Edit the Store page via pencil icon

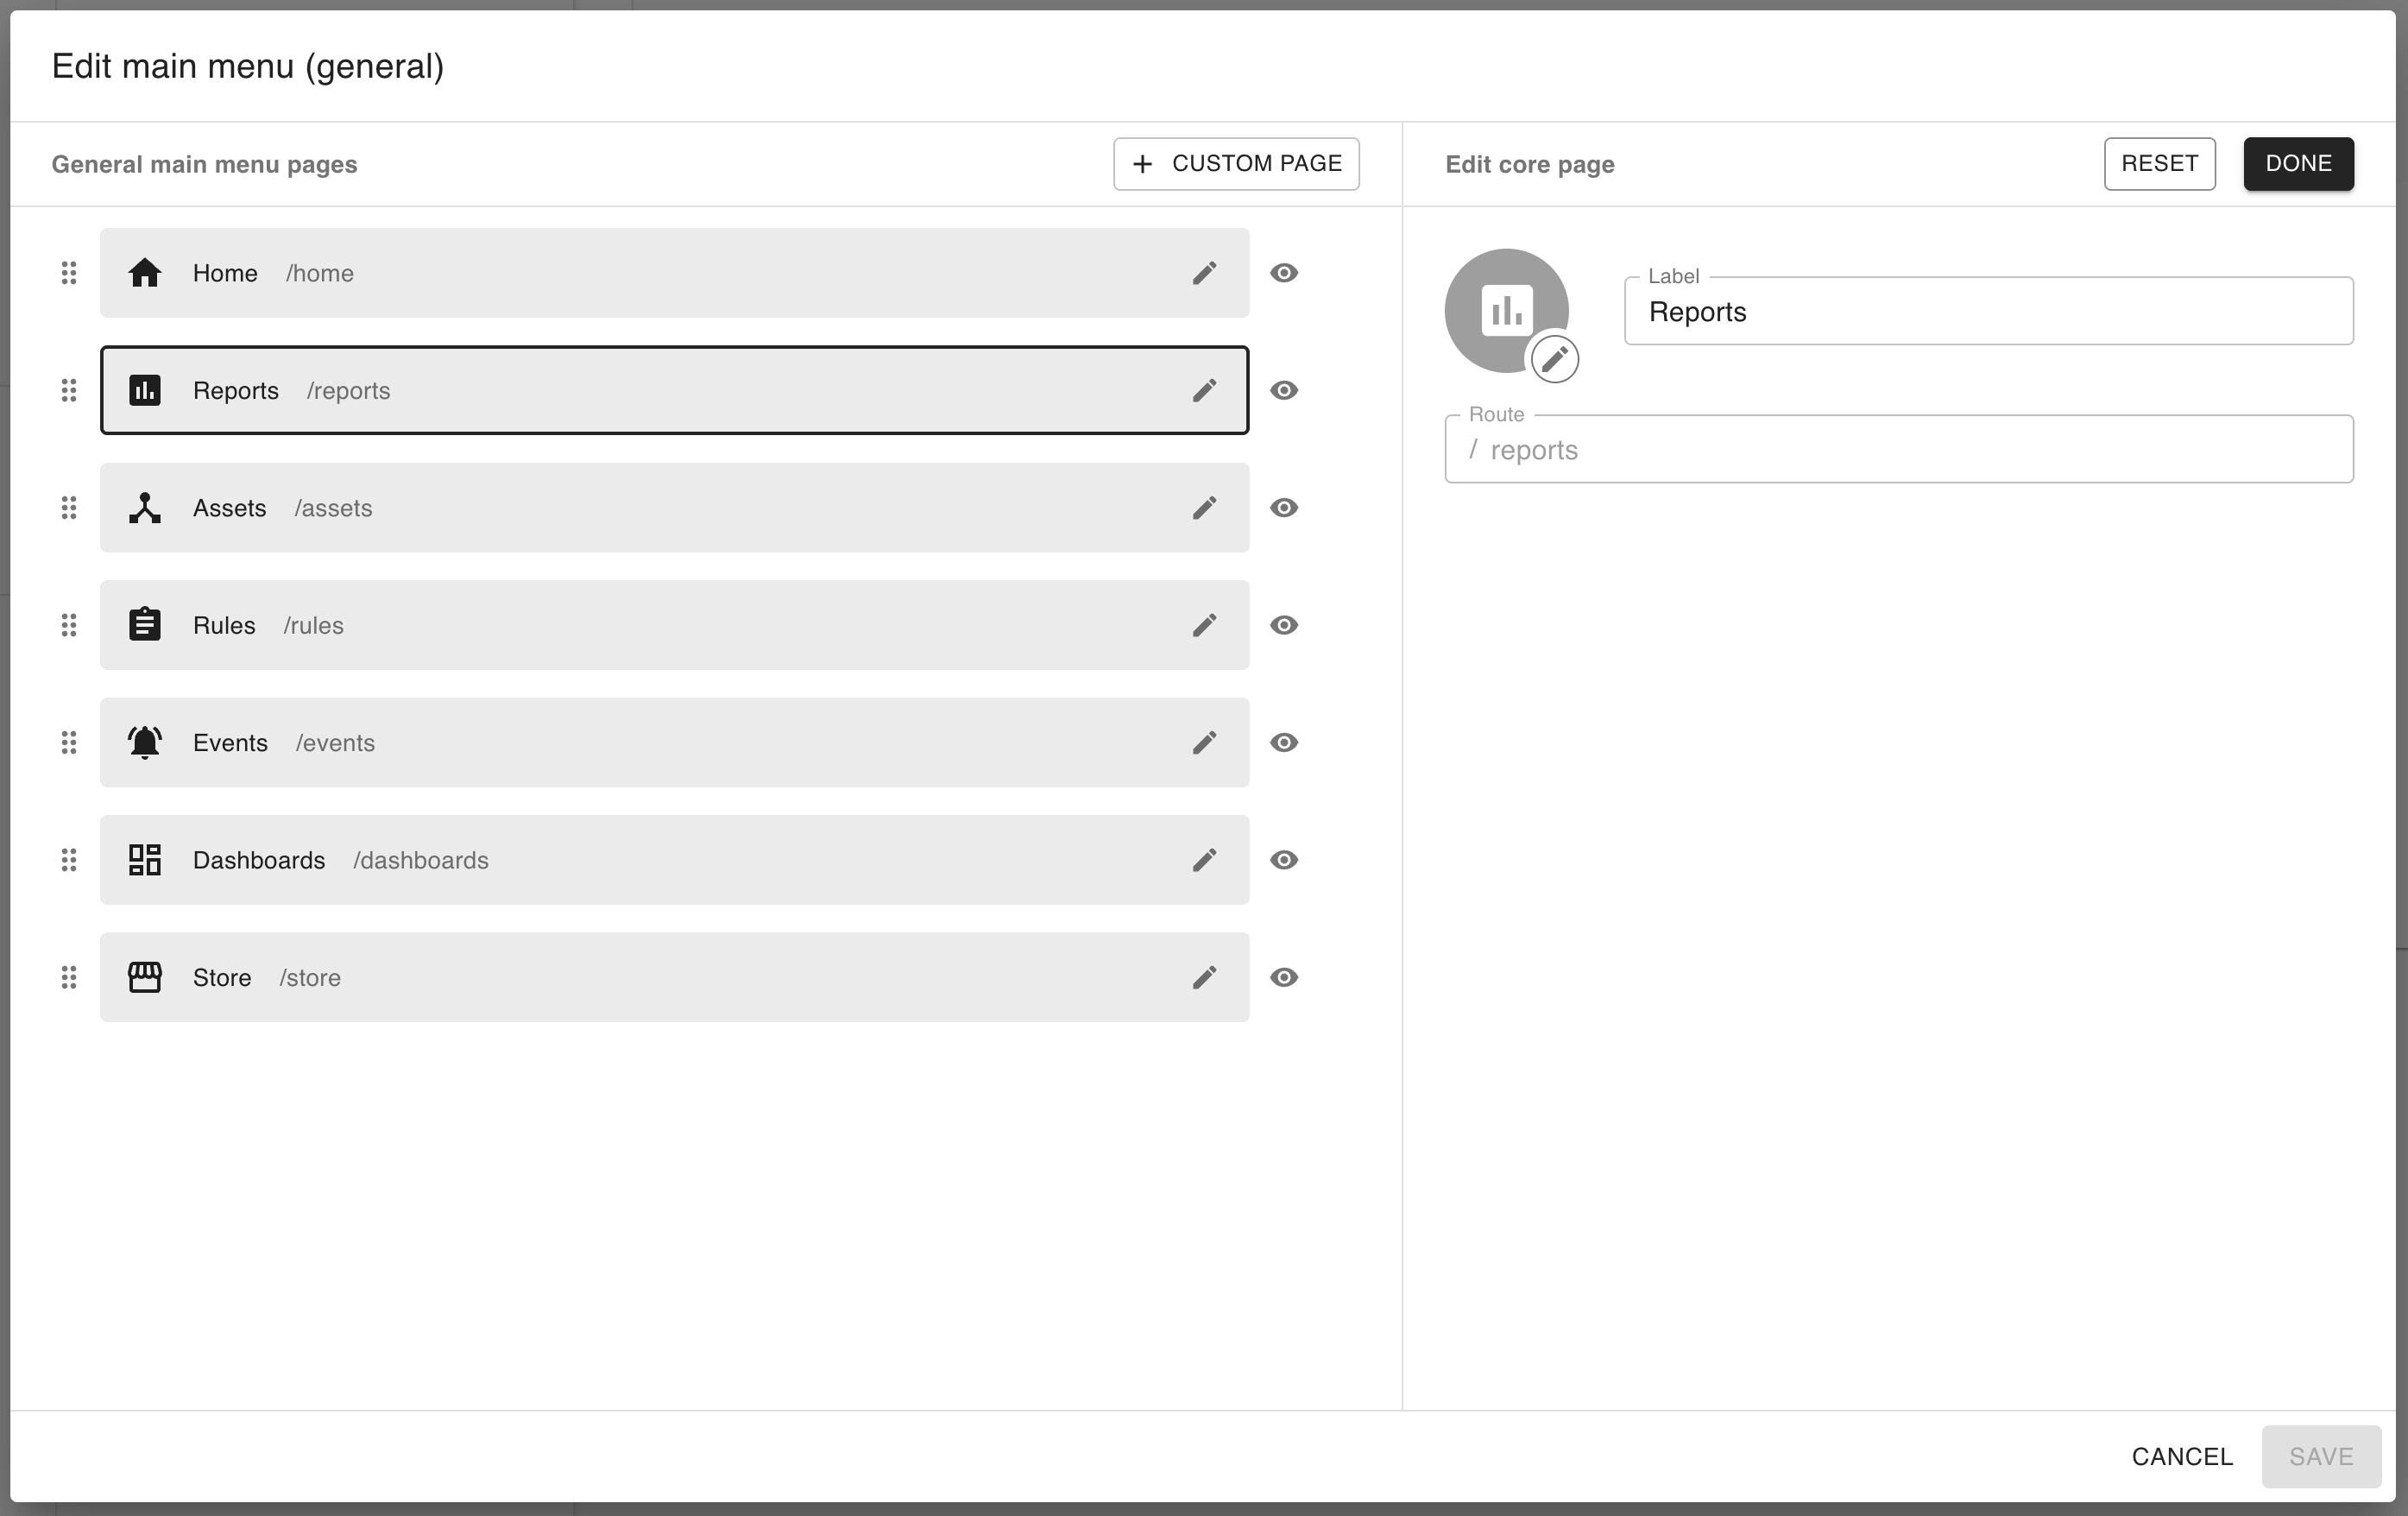point(1204,977)
